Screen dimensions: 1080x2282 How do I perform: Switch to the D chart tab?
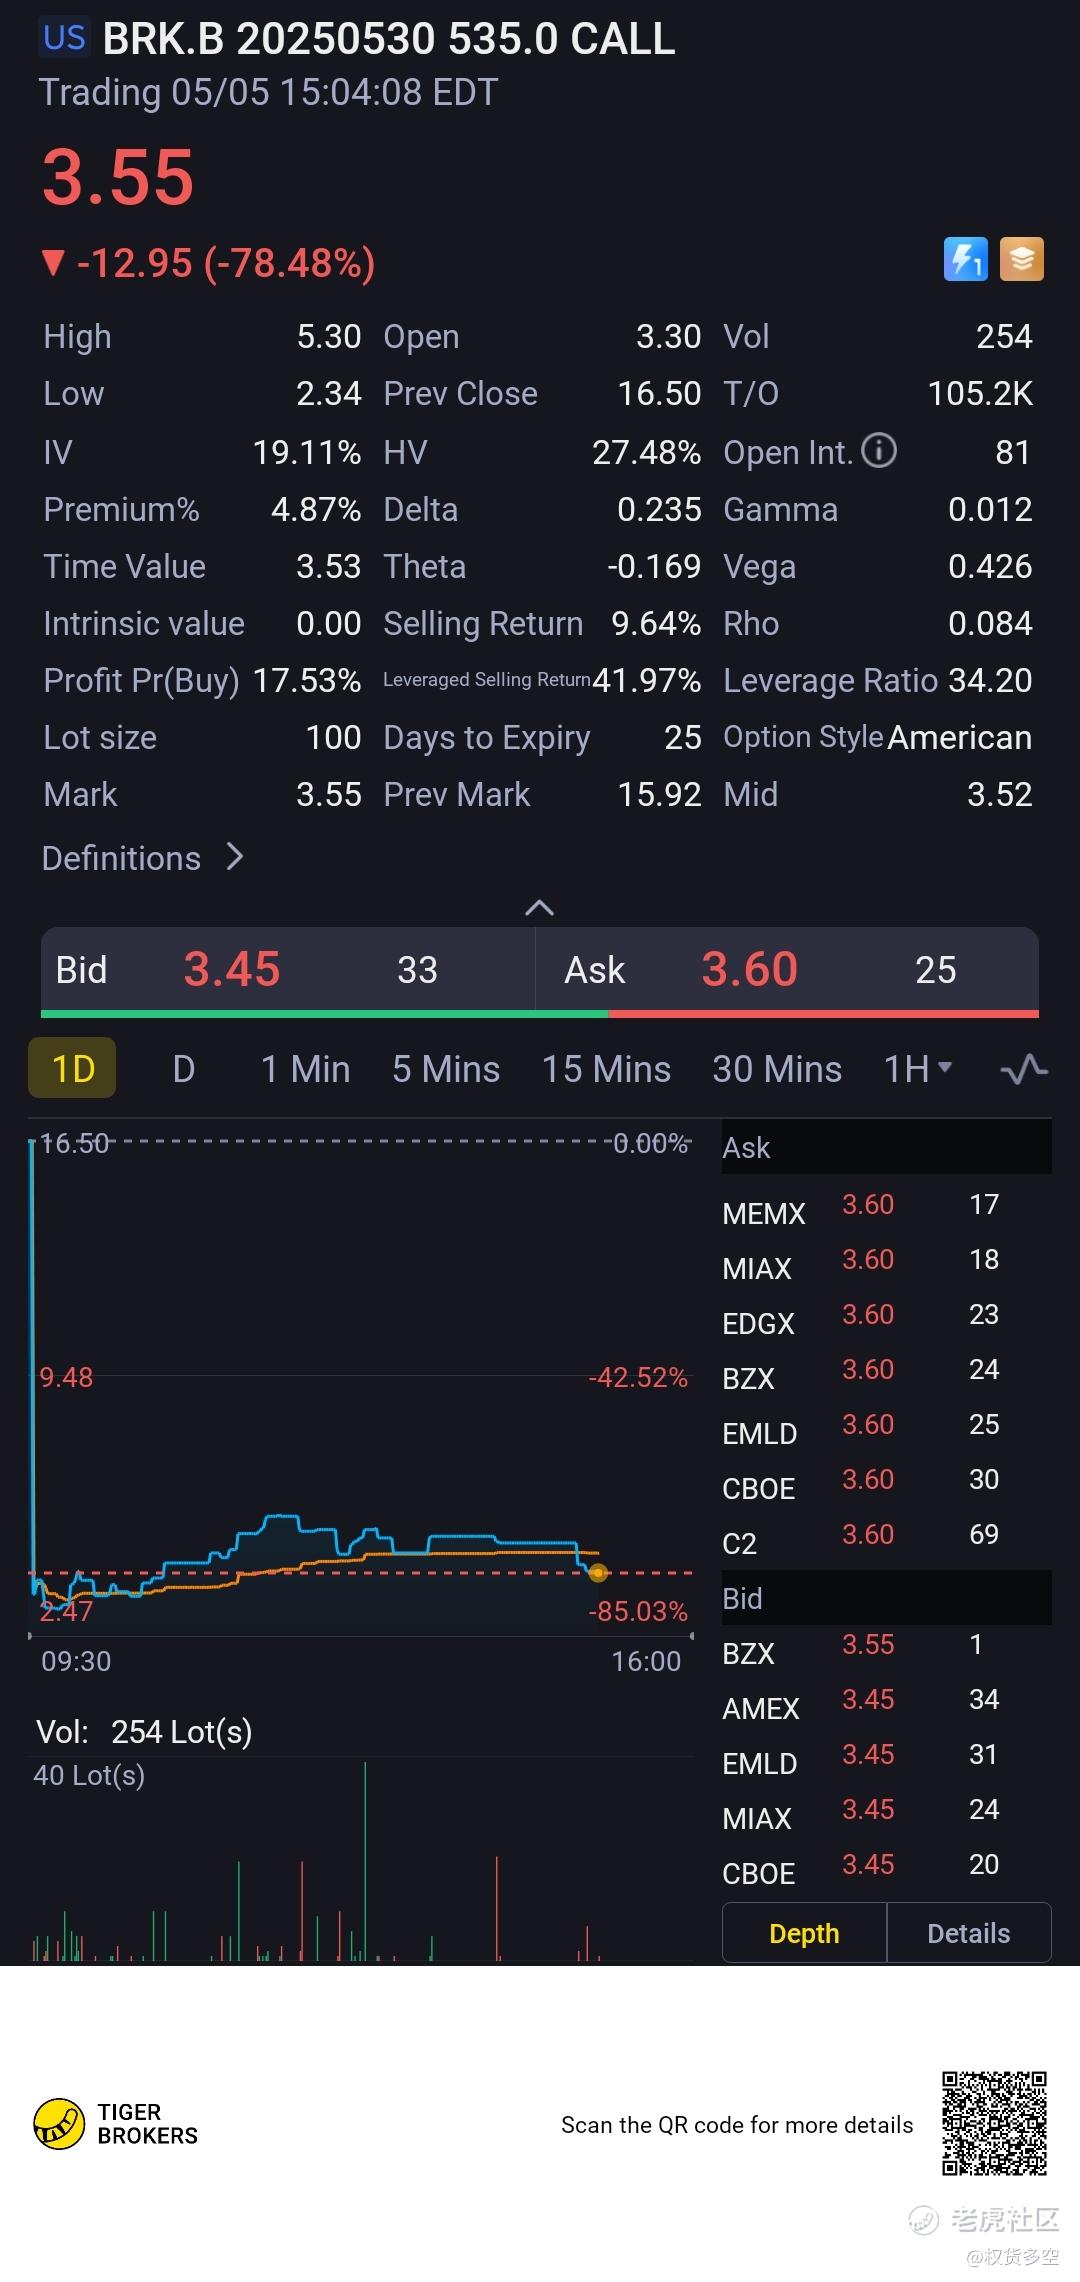[x=184, y=1069]
